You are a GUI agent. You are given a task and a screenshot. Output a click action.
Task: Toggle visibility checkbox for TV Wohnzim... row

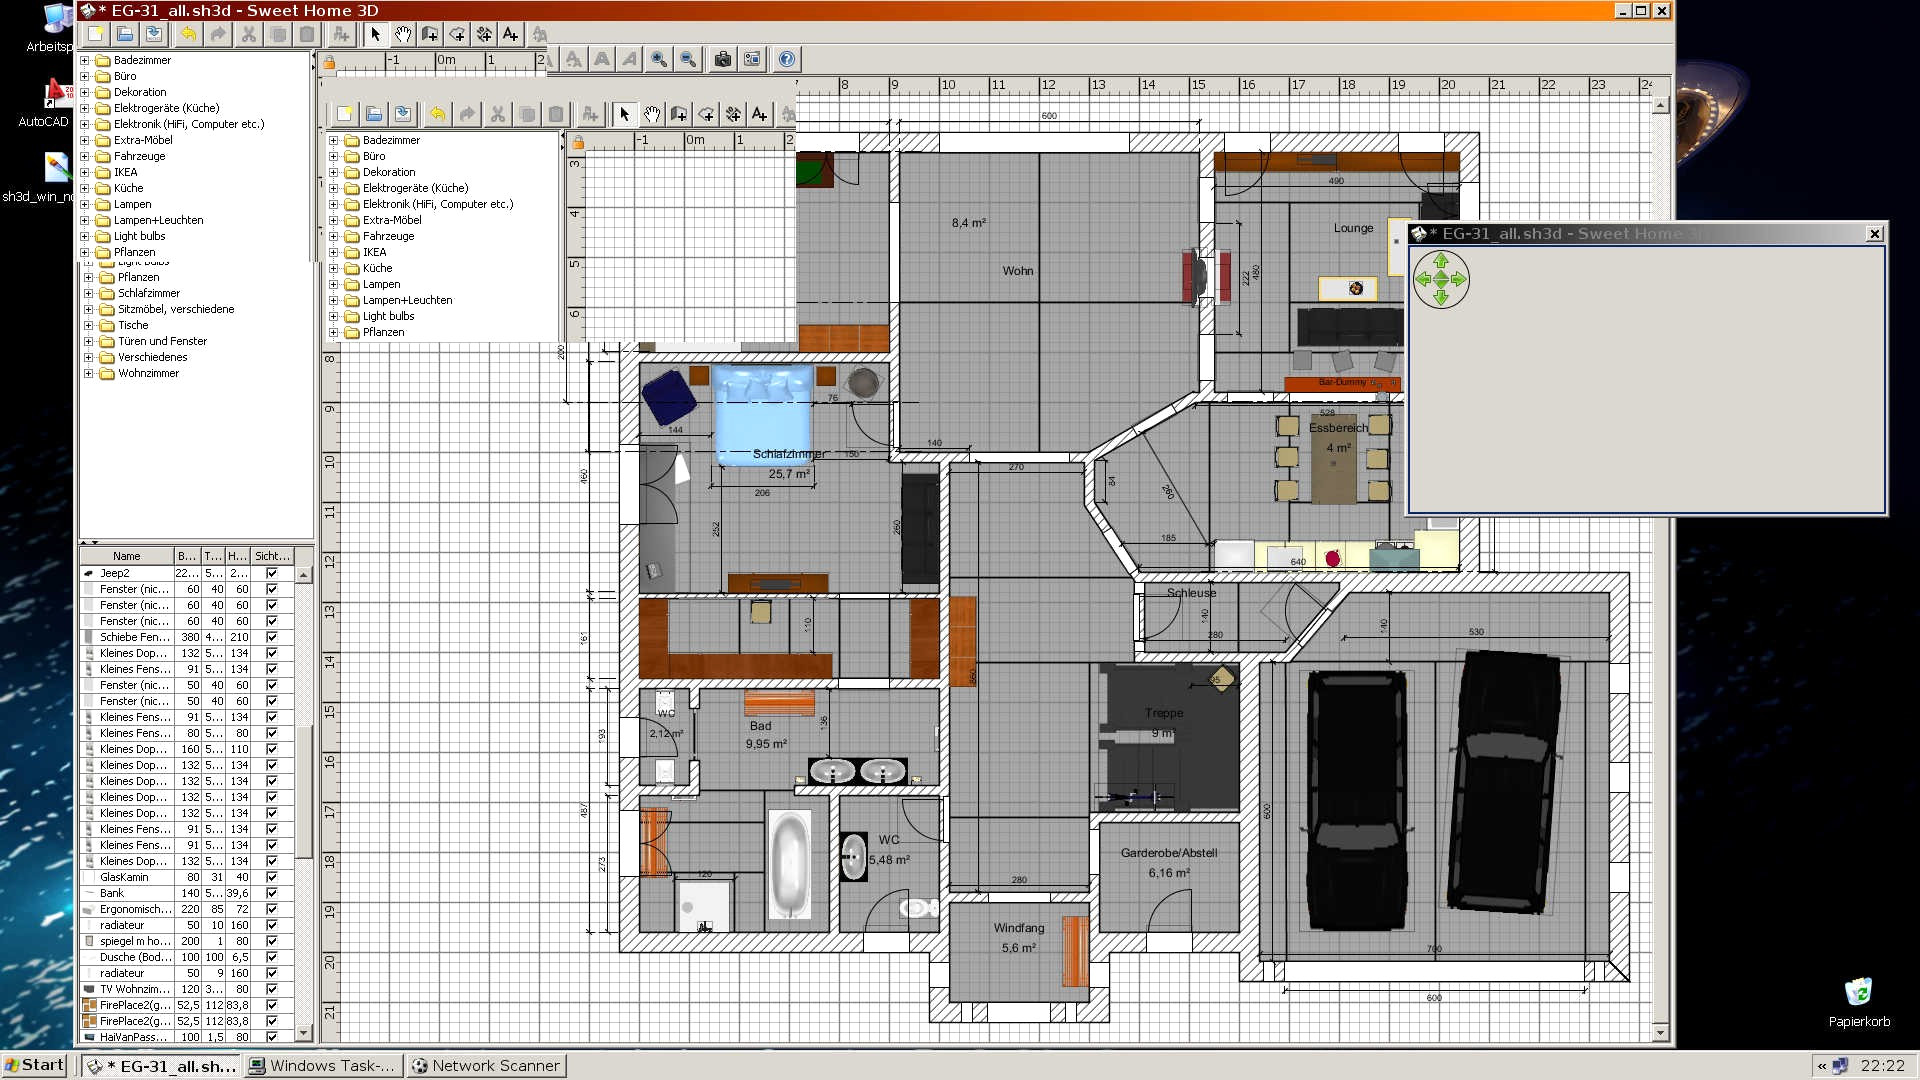point(271,989)
